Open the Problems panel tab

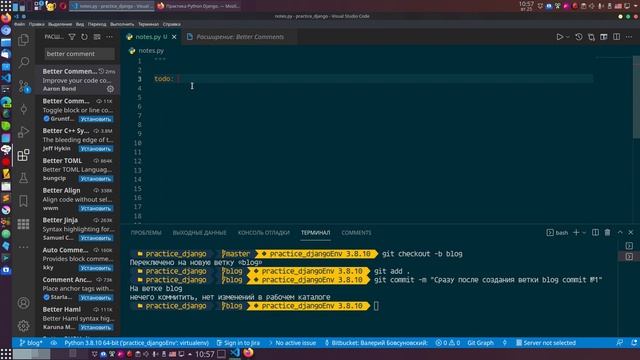point(146,233)
